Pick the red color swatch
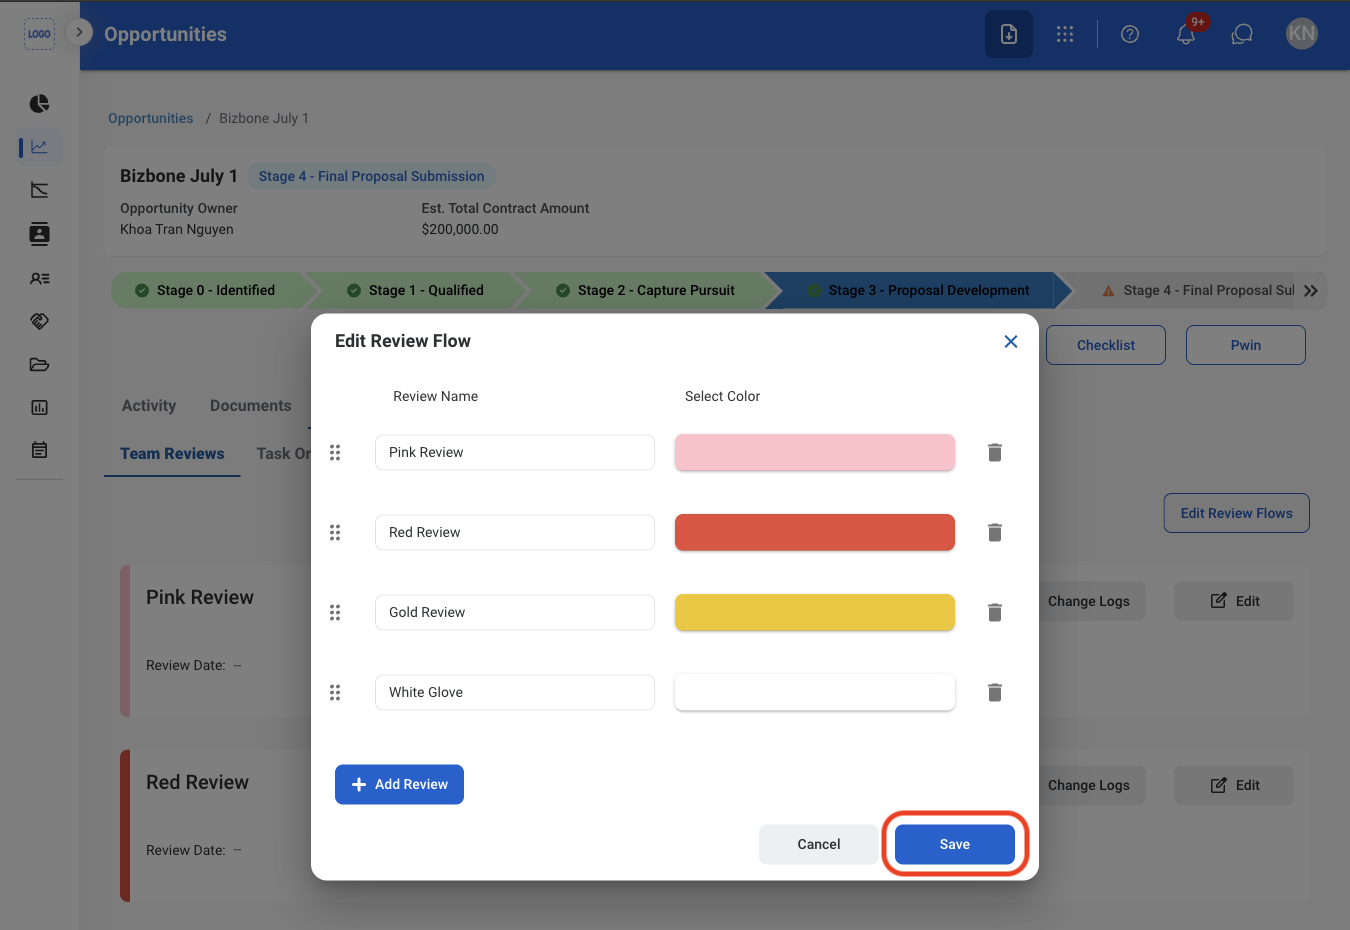 [815, 532]
